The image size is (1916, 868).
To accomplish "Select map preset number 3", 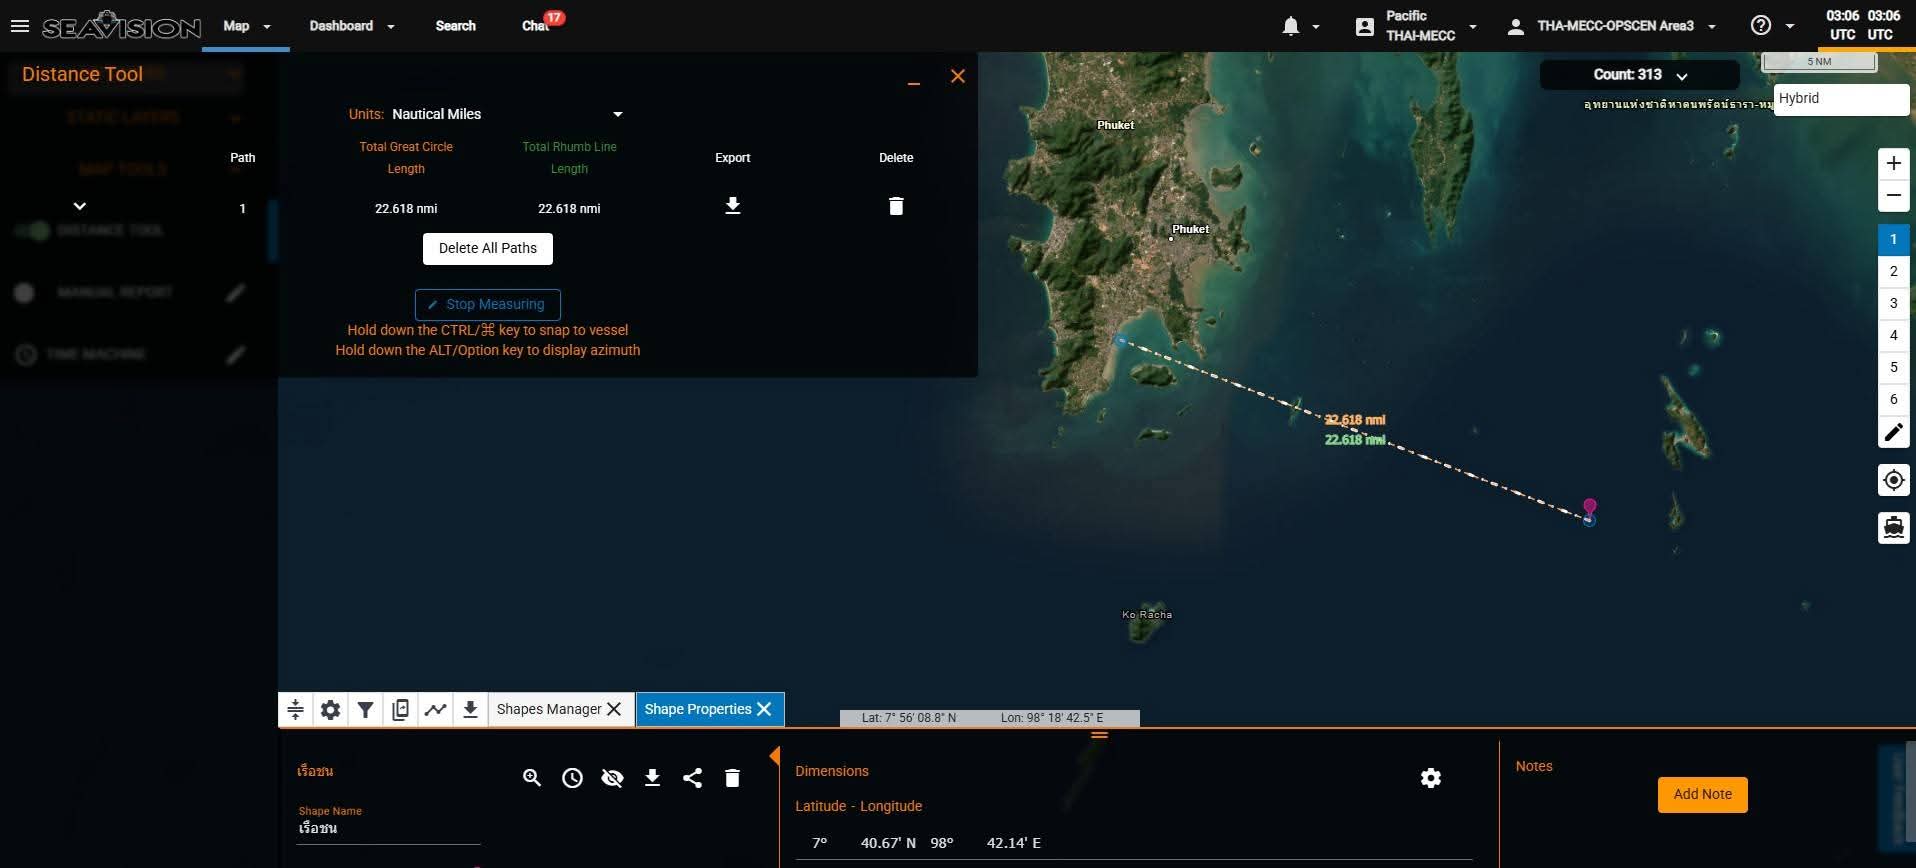I will tap(1893, 303).
